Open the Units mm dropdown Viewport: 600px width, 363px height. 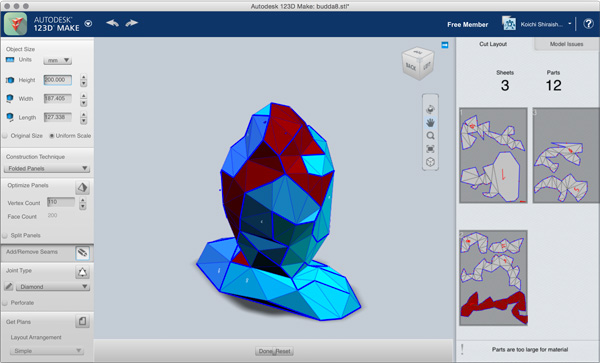point(57,60)
